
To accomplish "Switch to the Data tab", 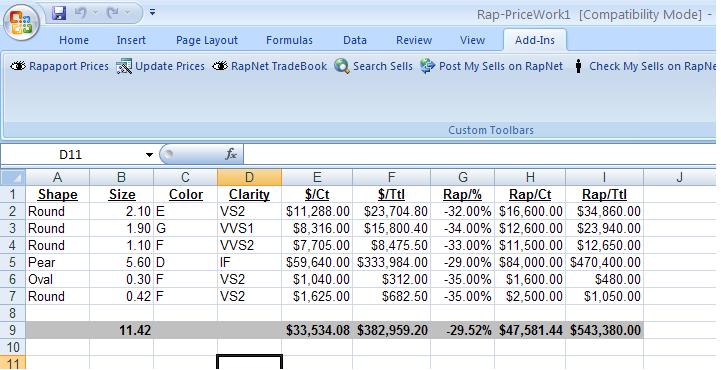I will point(355,40).
